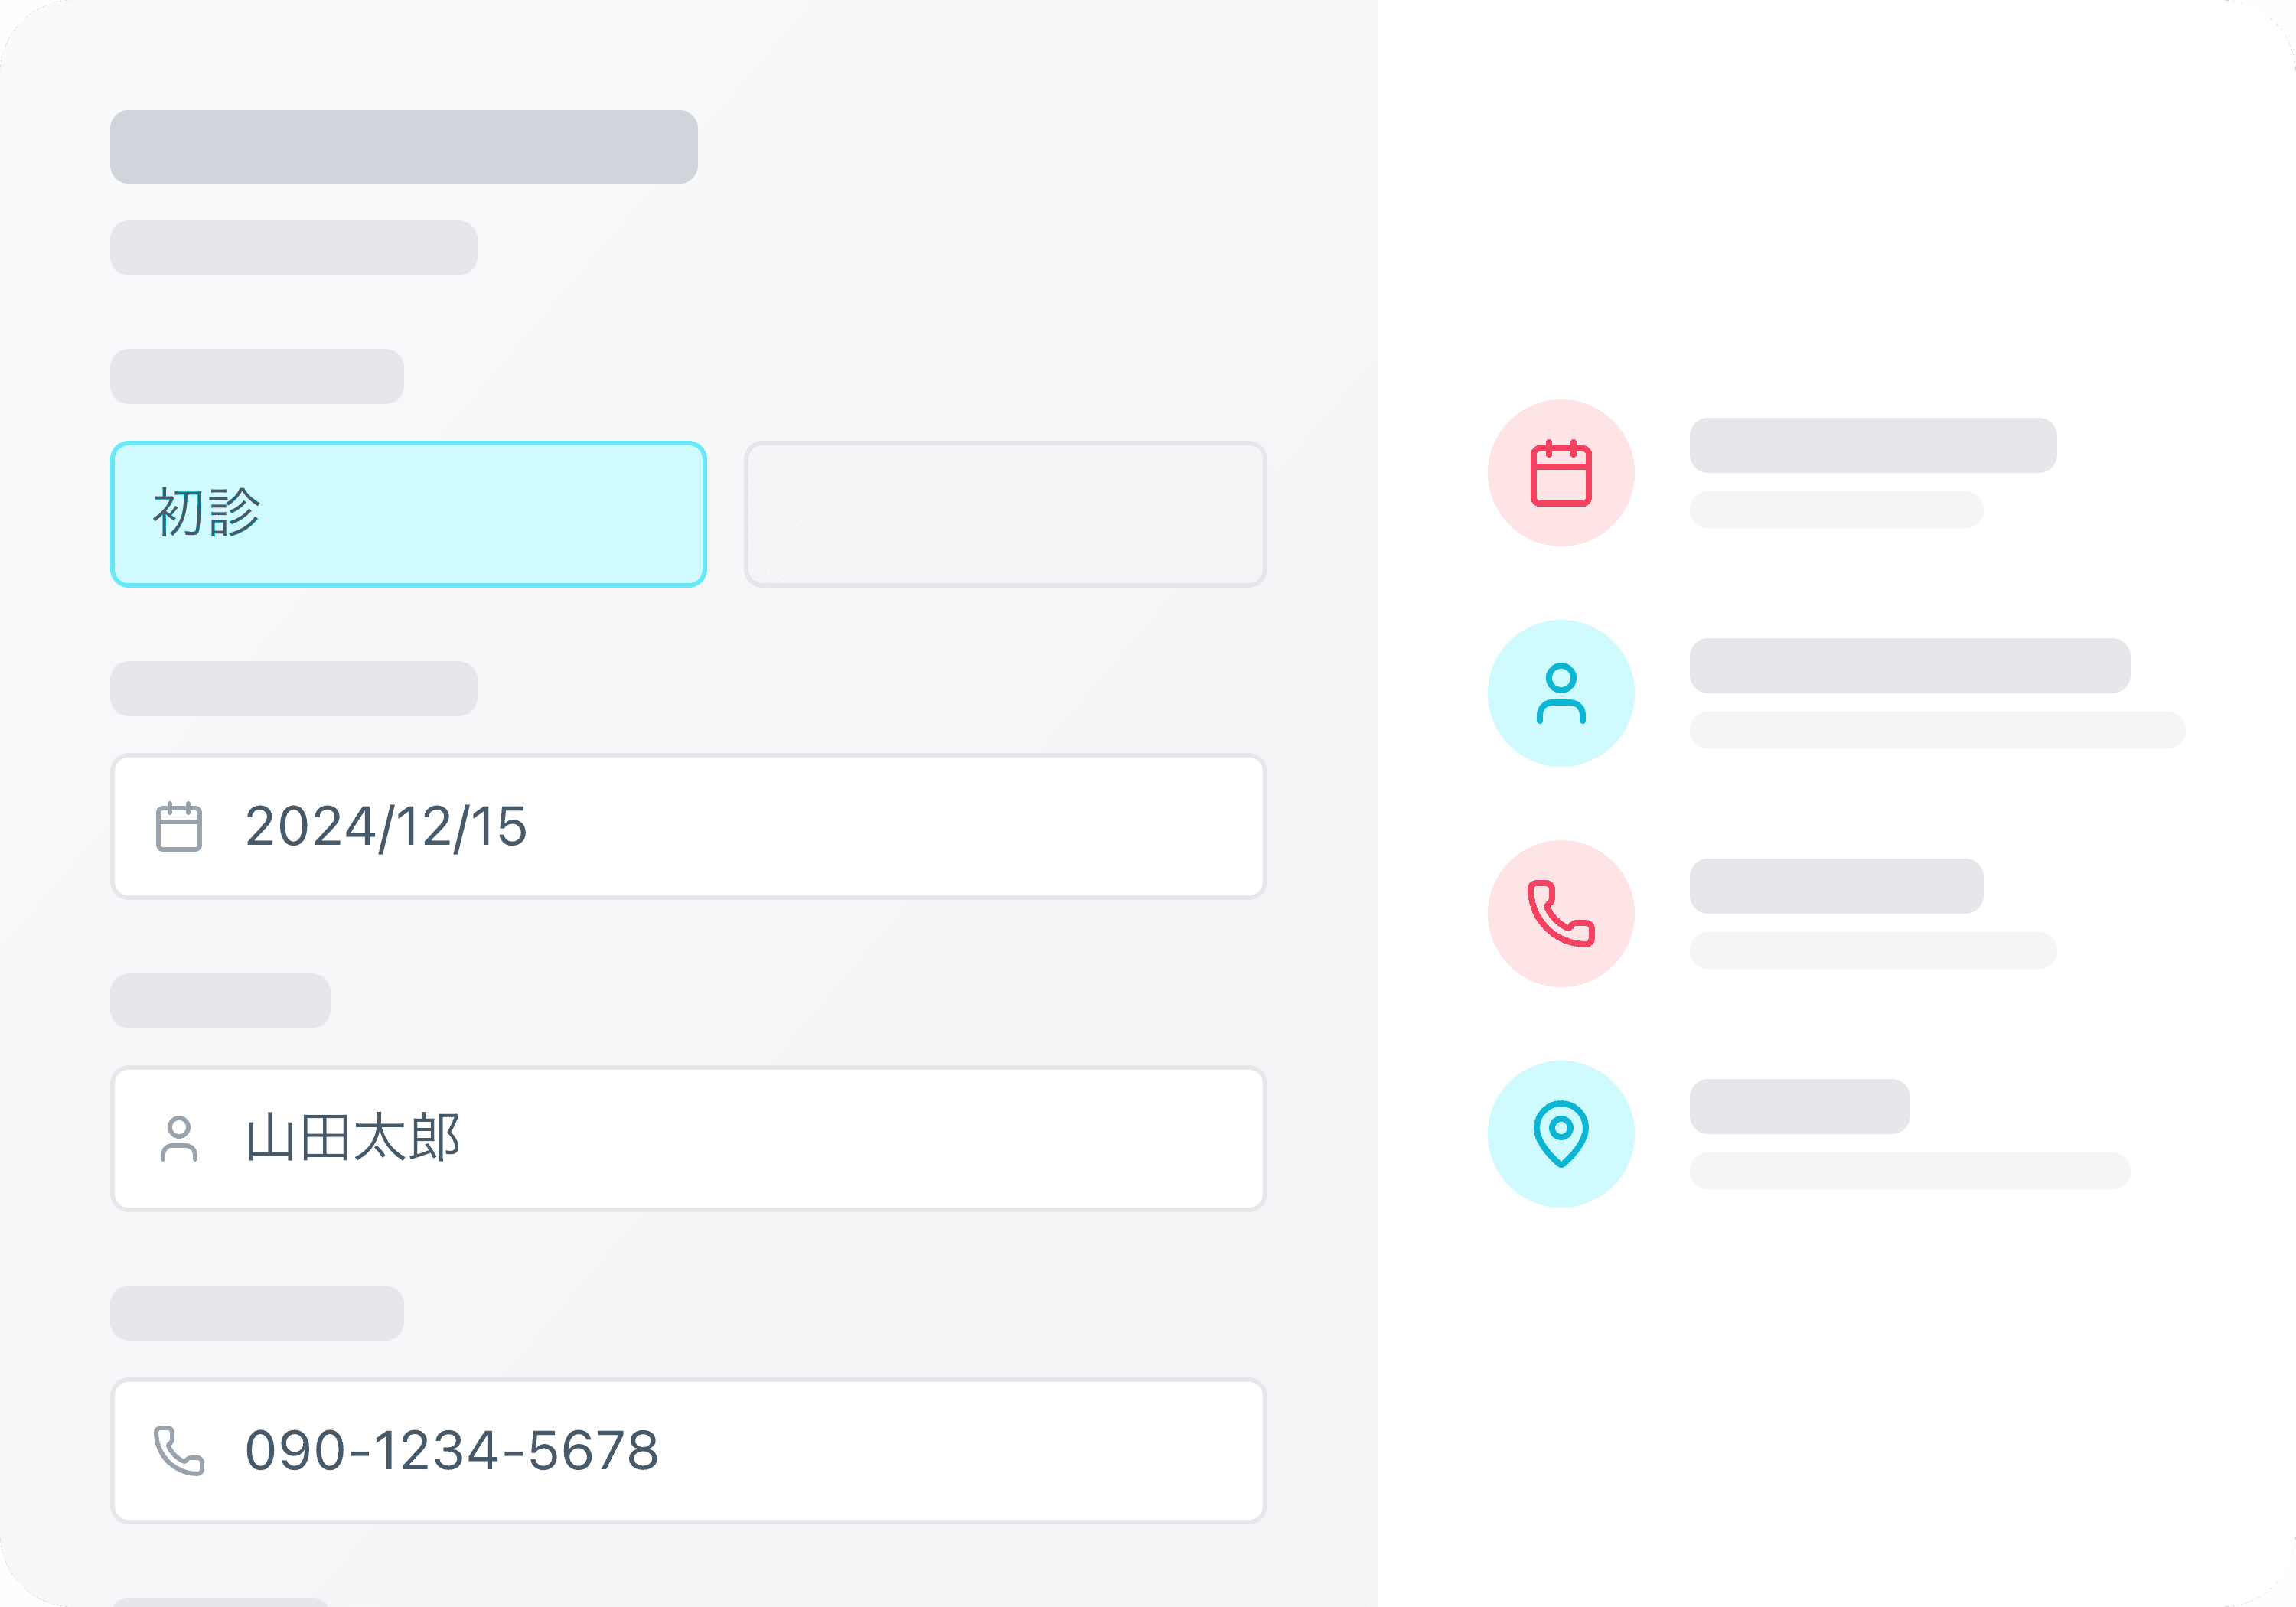Click the heading placeholder beside the red calendar icon
2296x1607 pixels.
coord(1872,445)
